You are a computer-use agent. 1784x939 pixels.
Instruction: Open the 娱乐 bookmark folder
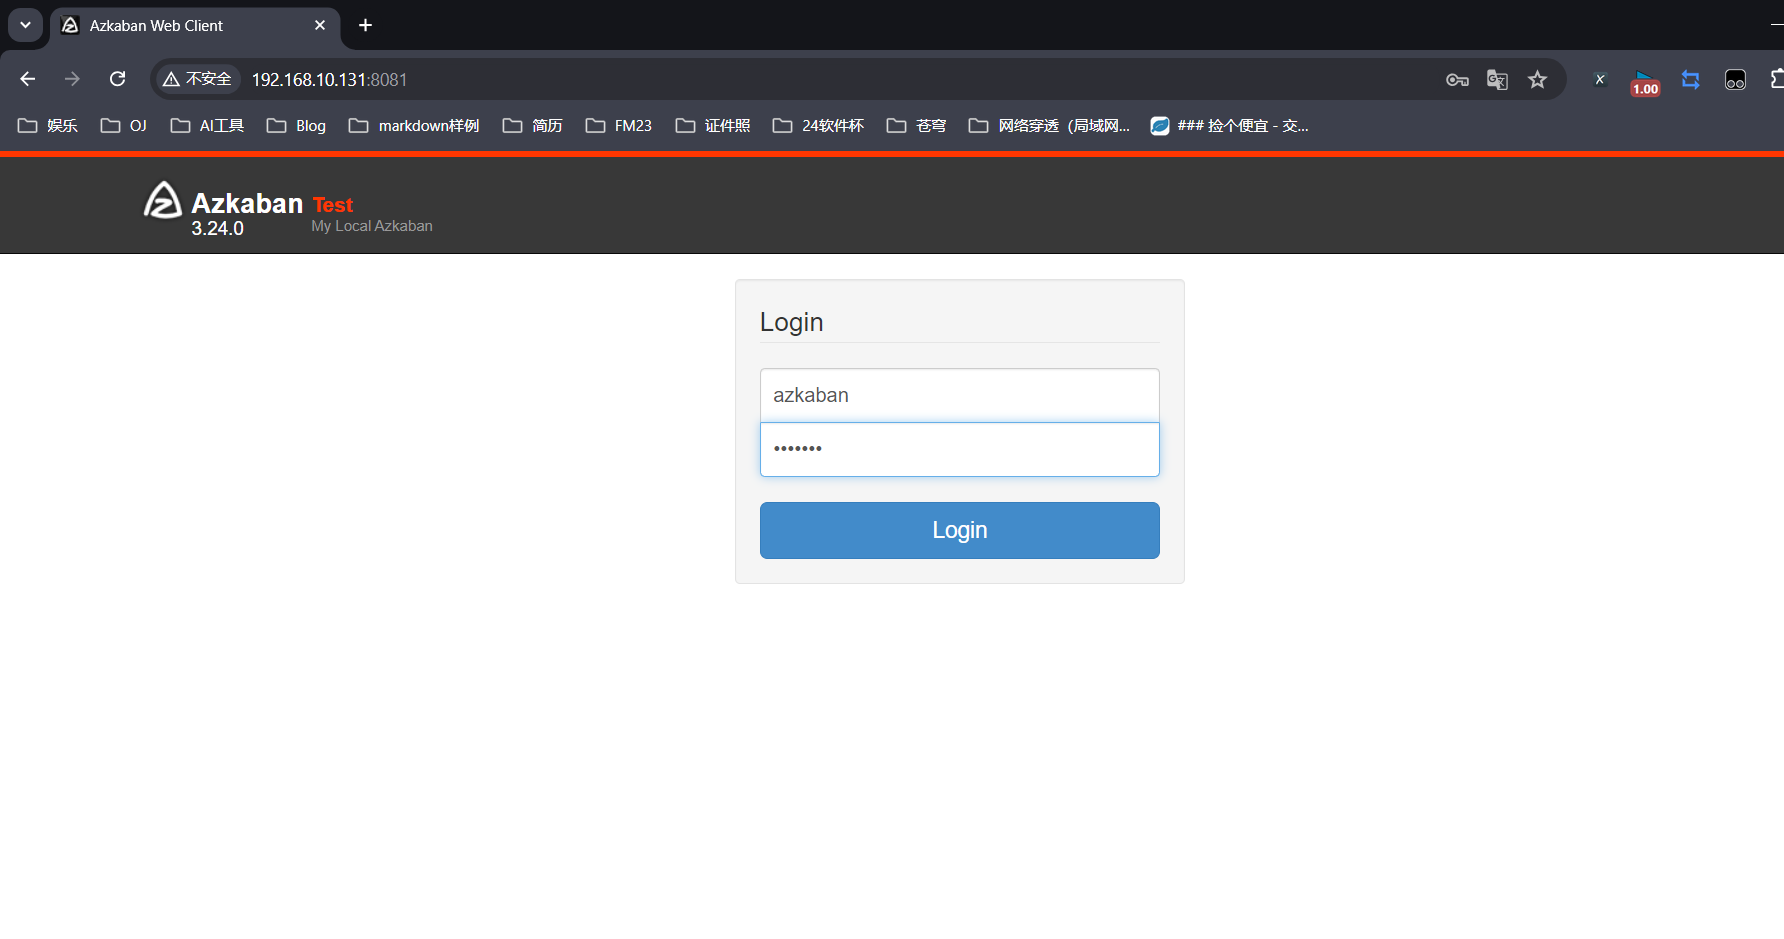tap(48, 125)
